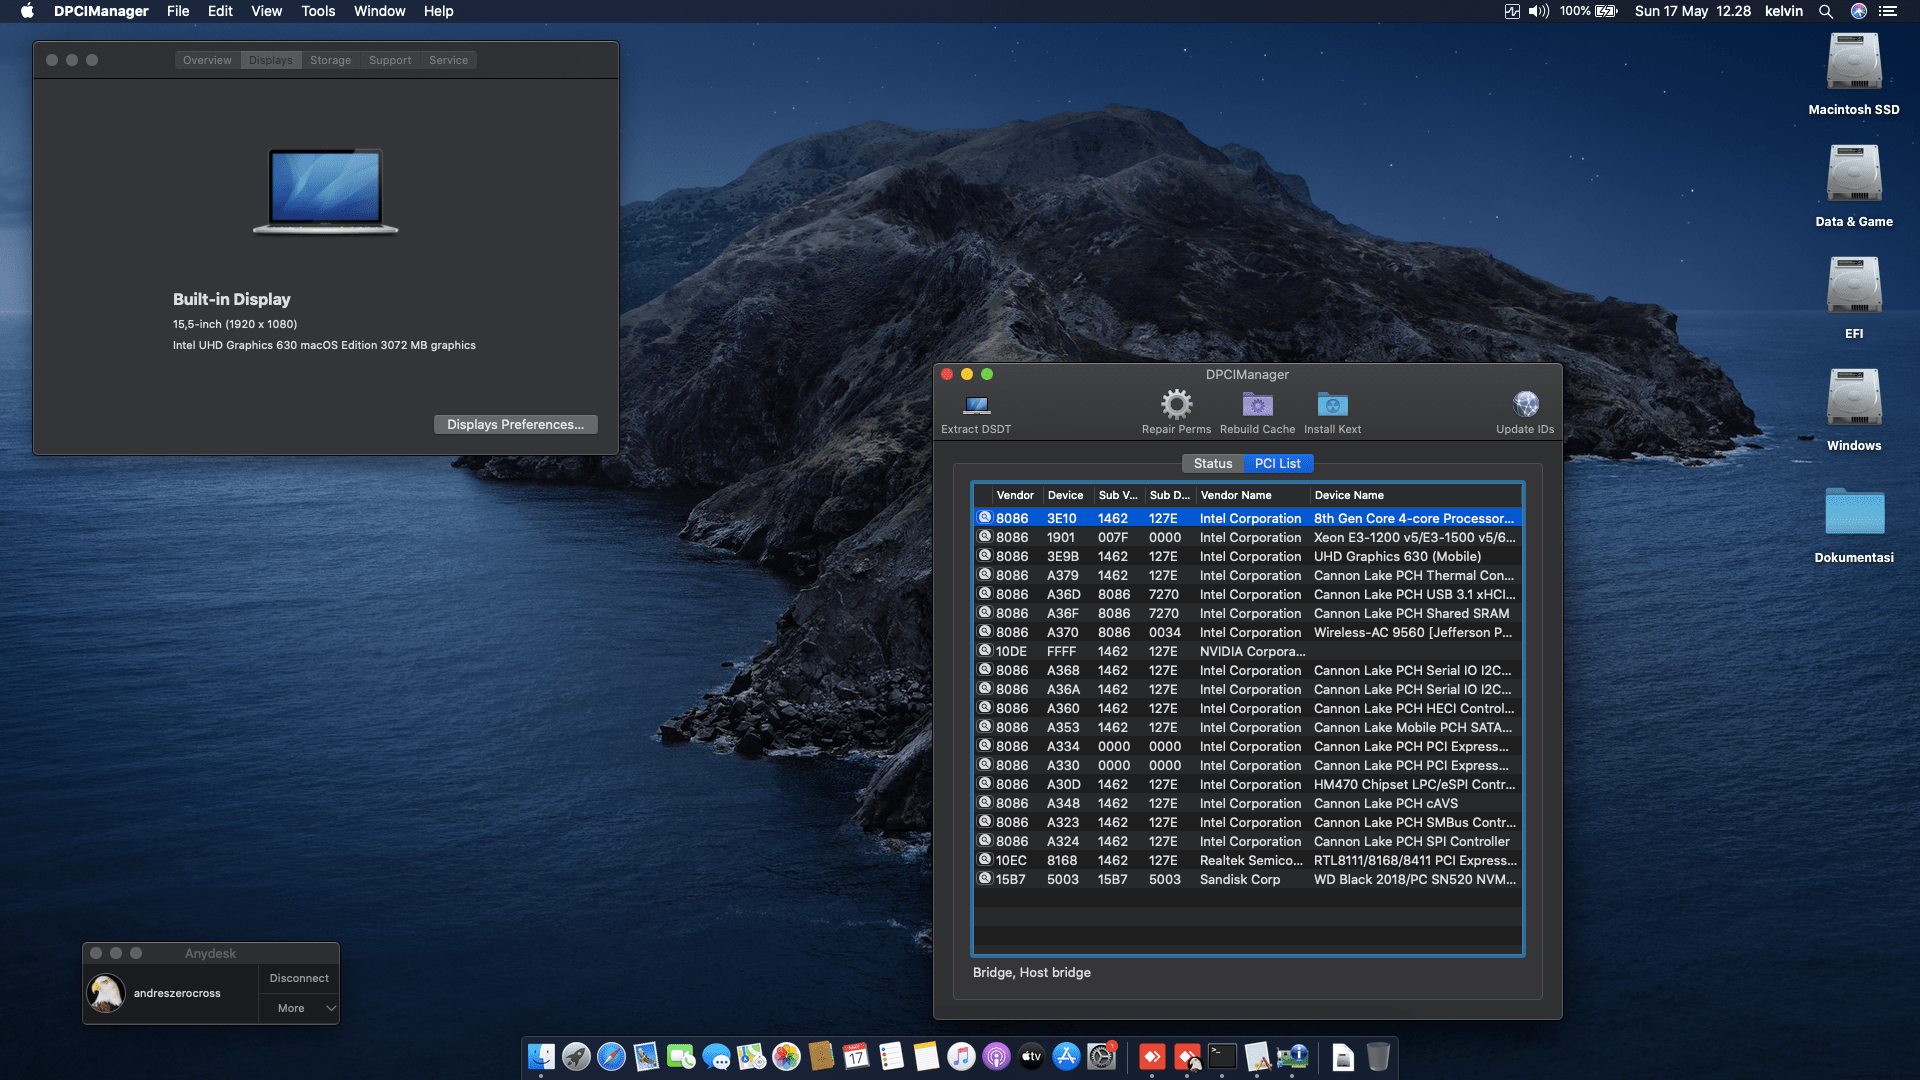Click the Repair Perms gear icon

point(1176,404)
